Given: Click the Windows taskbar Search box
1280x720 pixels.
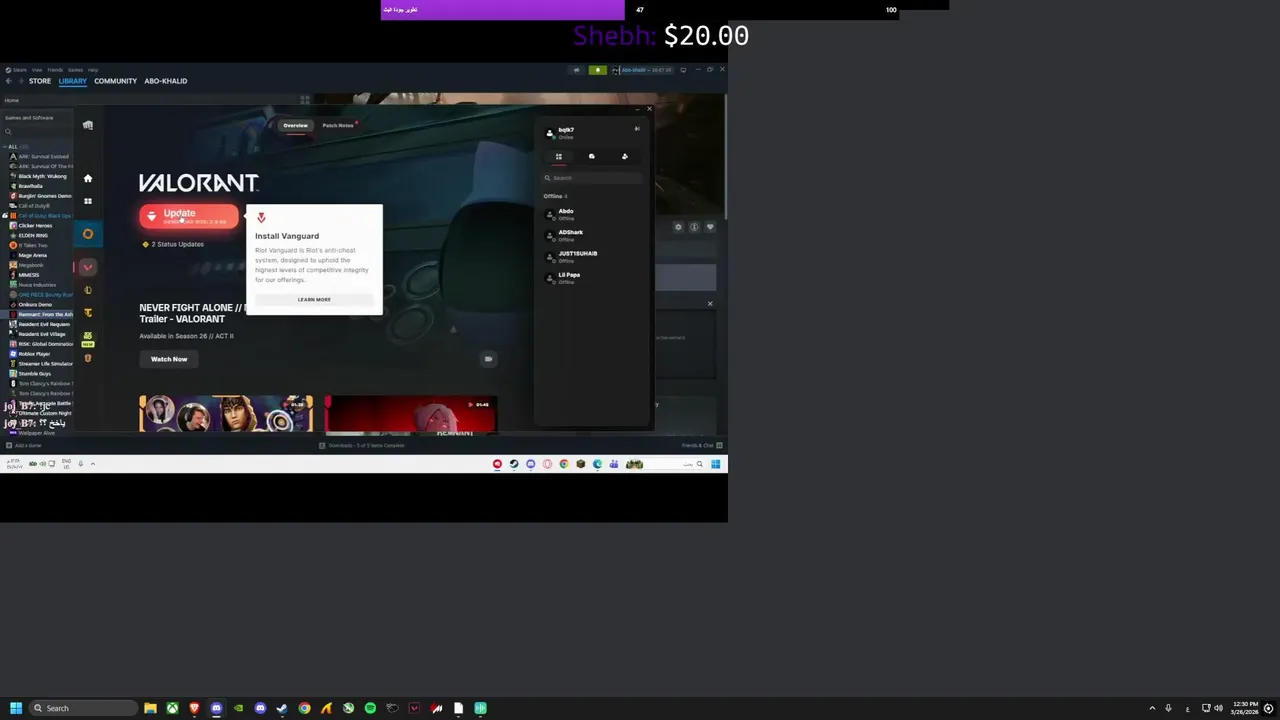Looking at the screenshot, I should (82, 708).
